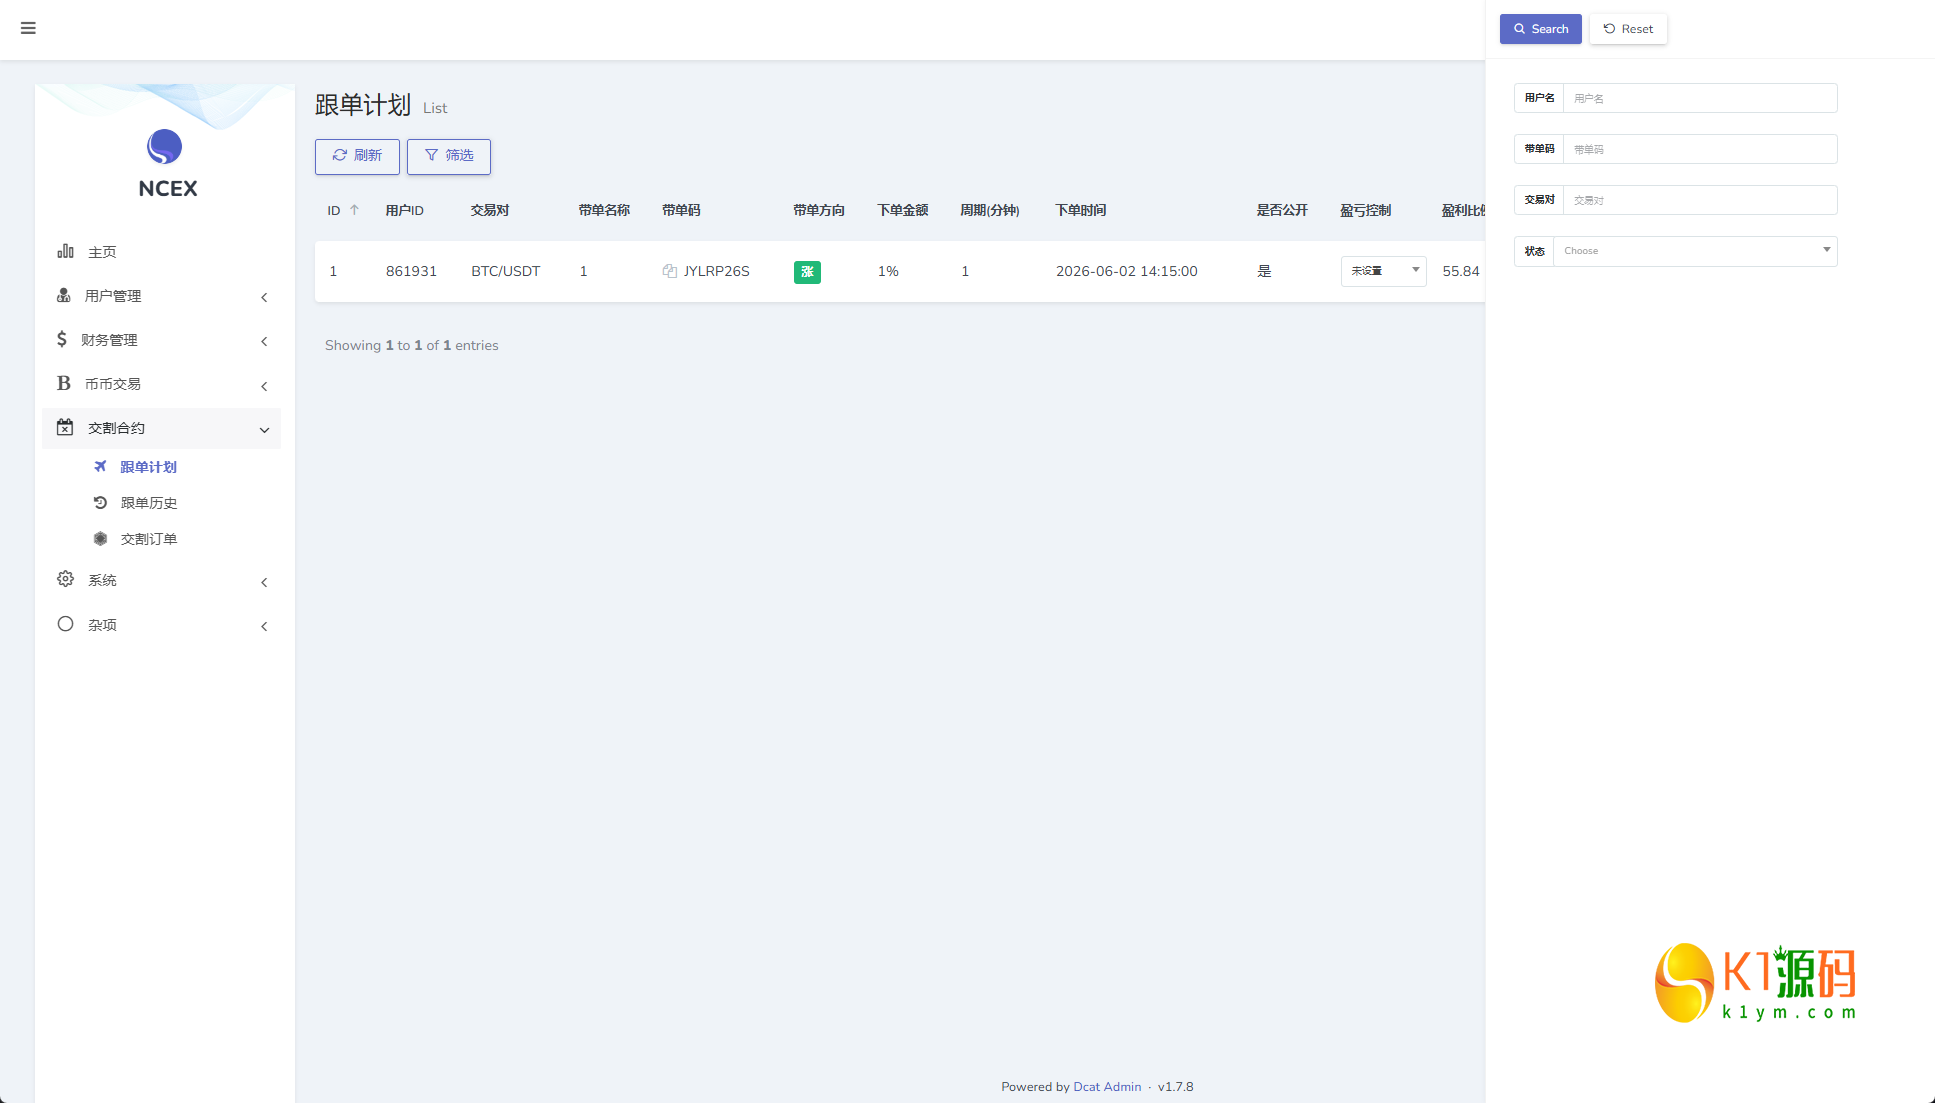1935x1103 pixels.
Task: Click the 盈亏控制 column header
Action: click(x=1365, y=210)
